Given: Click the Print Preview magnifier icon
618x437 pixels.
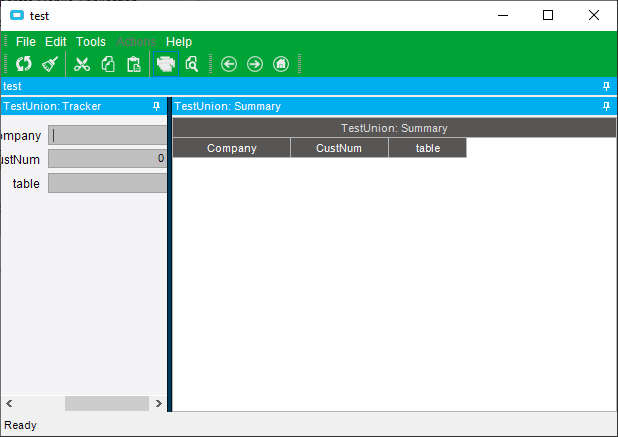Looking at the screenshot, I should 192,64.
